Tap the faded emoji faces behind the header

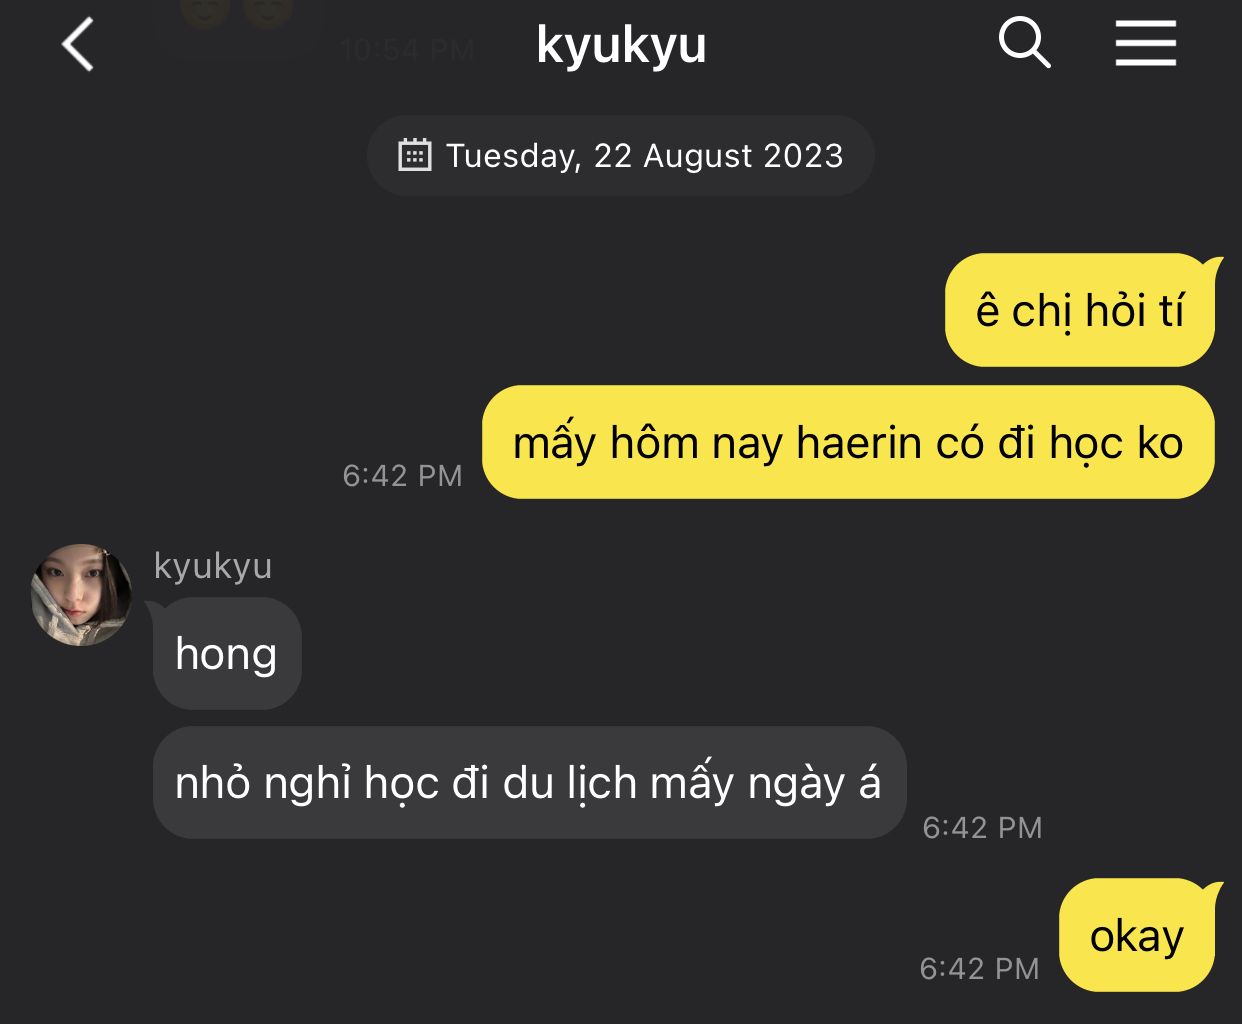pyautogui.click(x=236, y=13)
